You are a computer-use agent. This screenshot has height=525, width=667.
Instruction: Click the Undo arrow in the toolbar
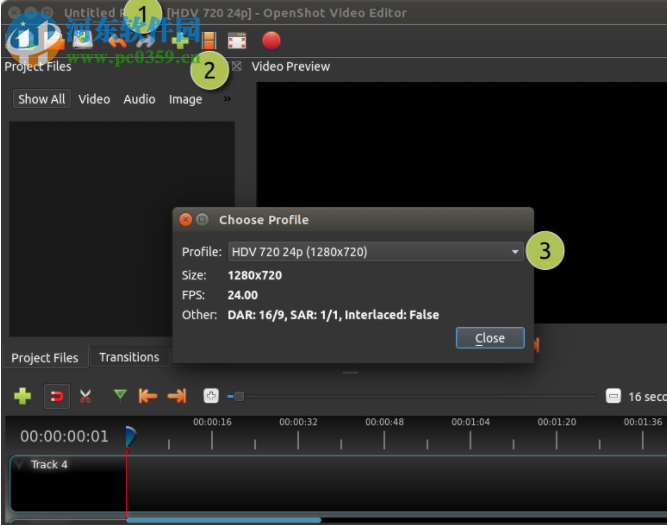tap(117, 41)
